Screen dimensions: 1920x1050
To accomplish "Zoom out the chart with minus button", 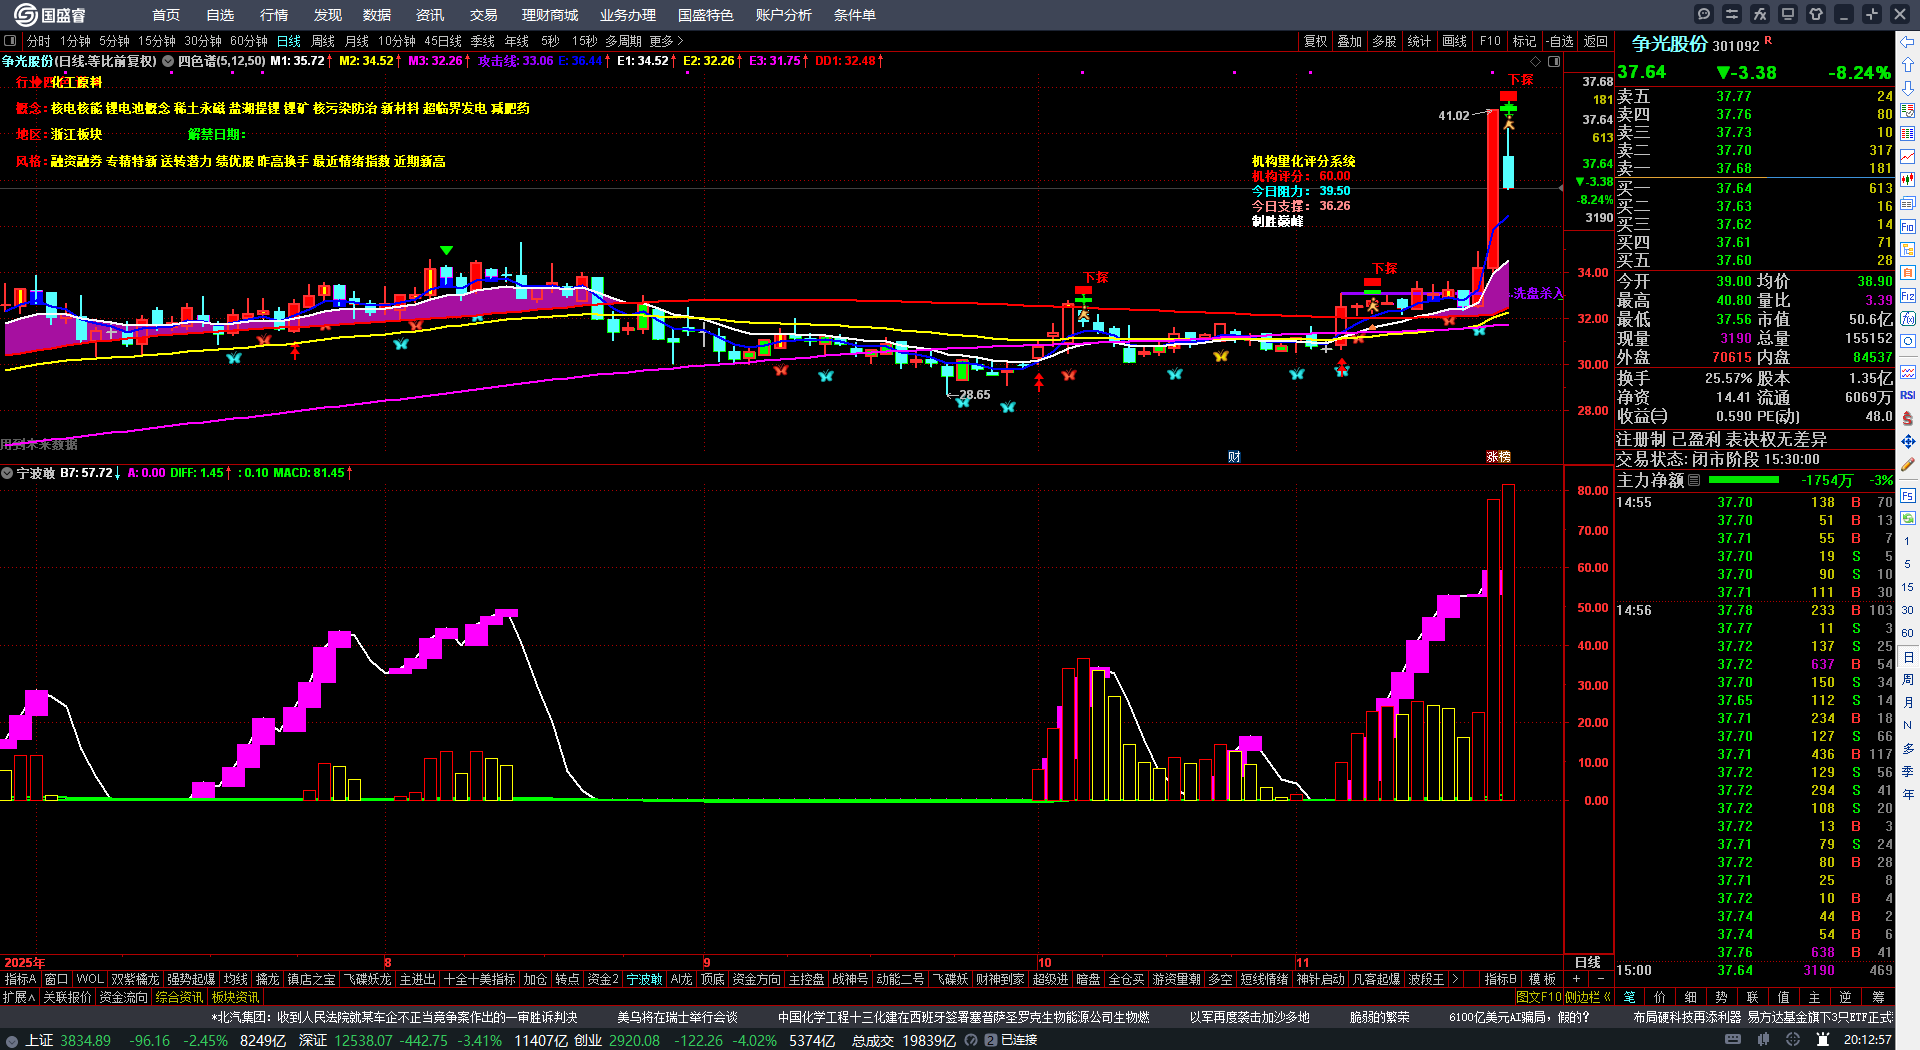I will pyautogui.click(x=1600, y=979).
